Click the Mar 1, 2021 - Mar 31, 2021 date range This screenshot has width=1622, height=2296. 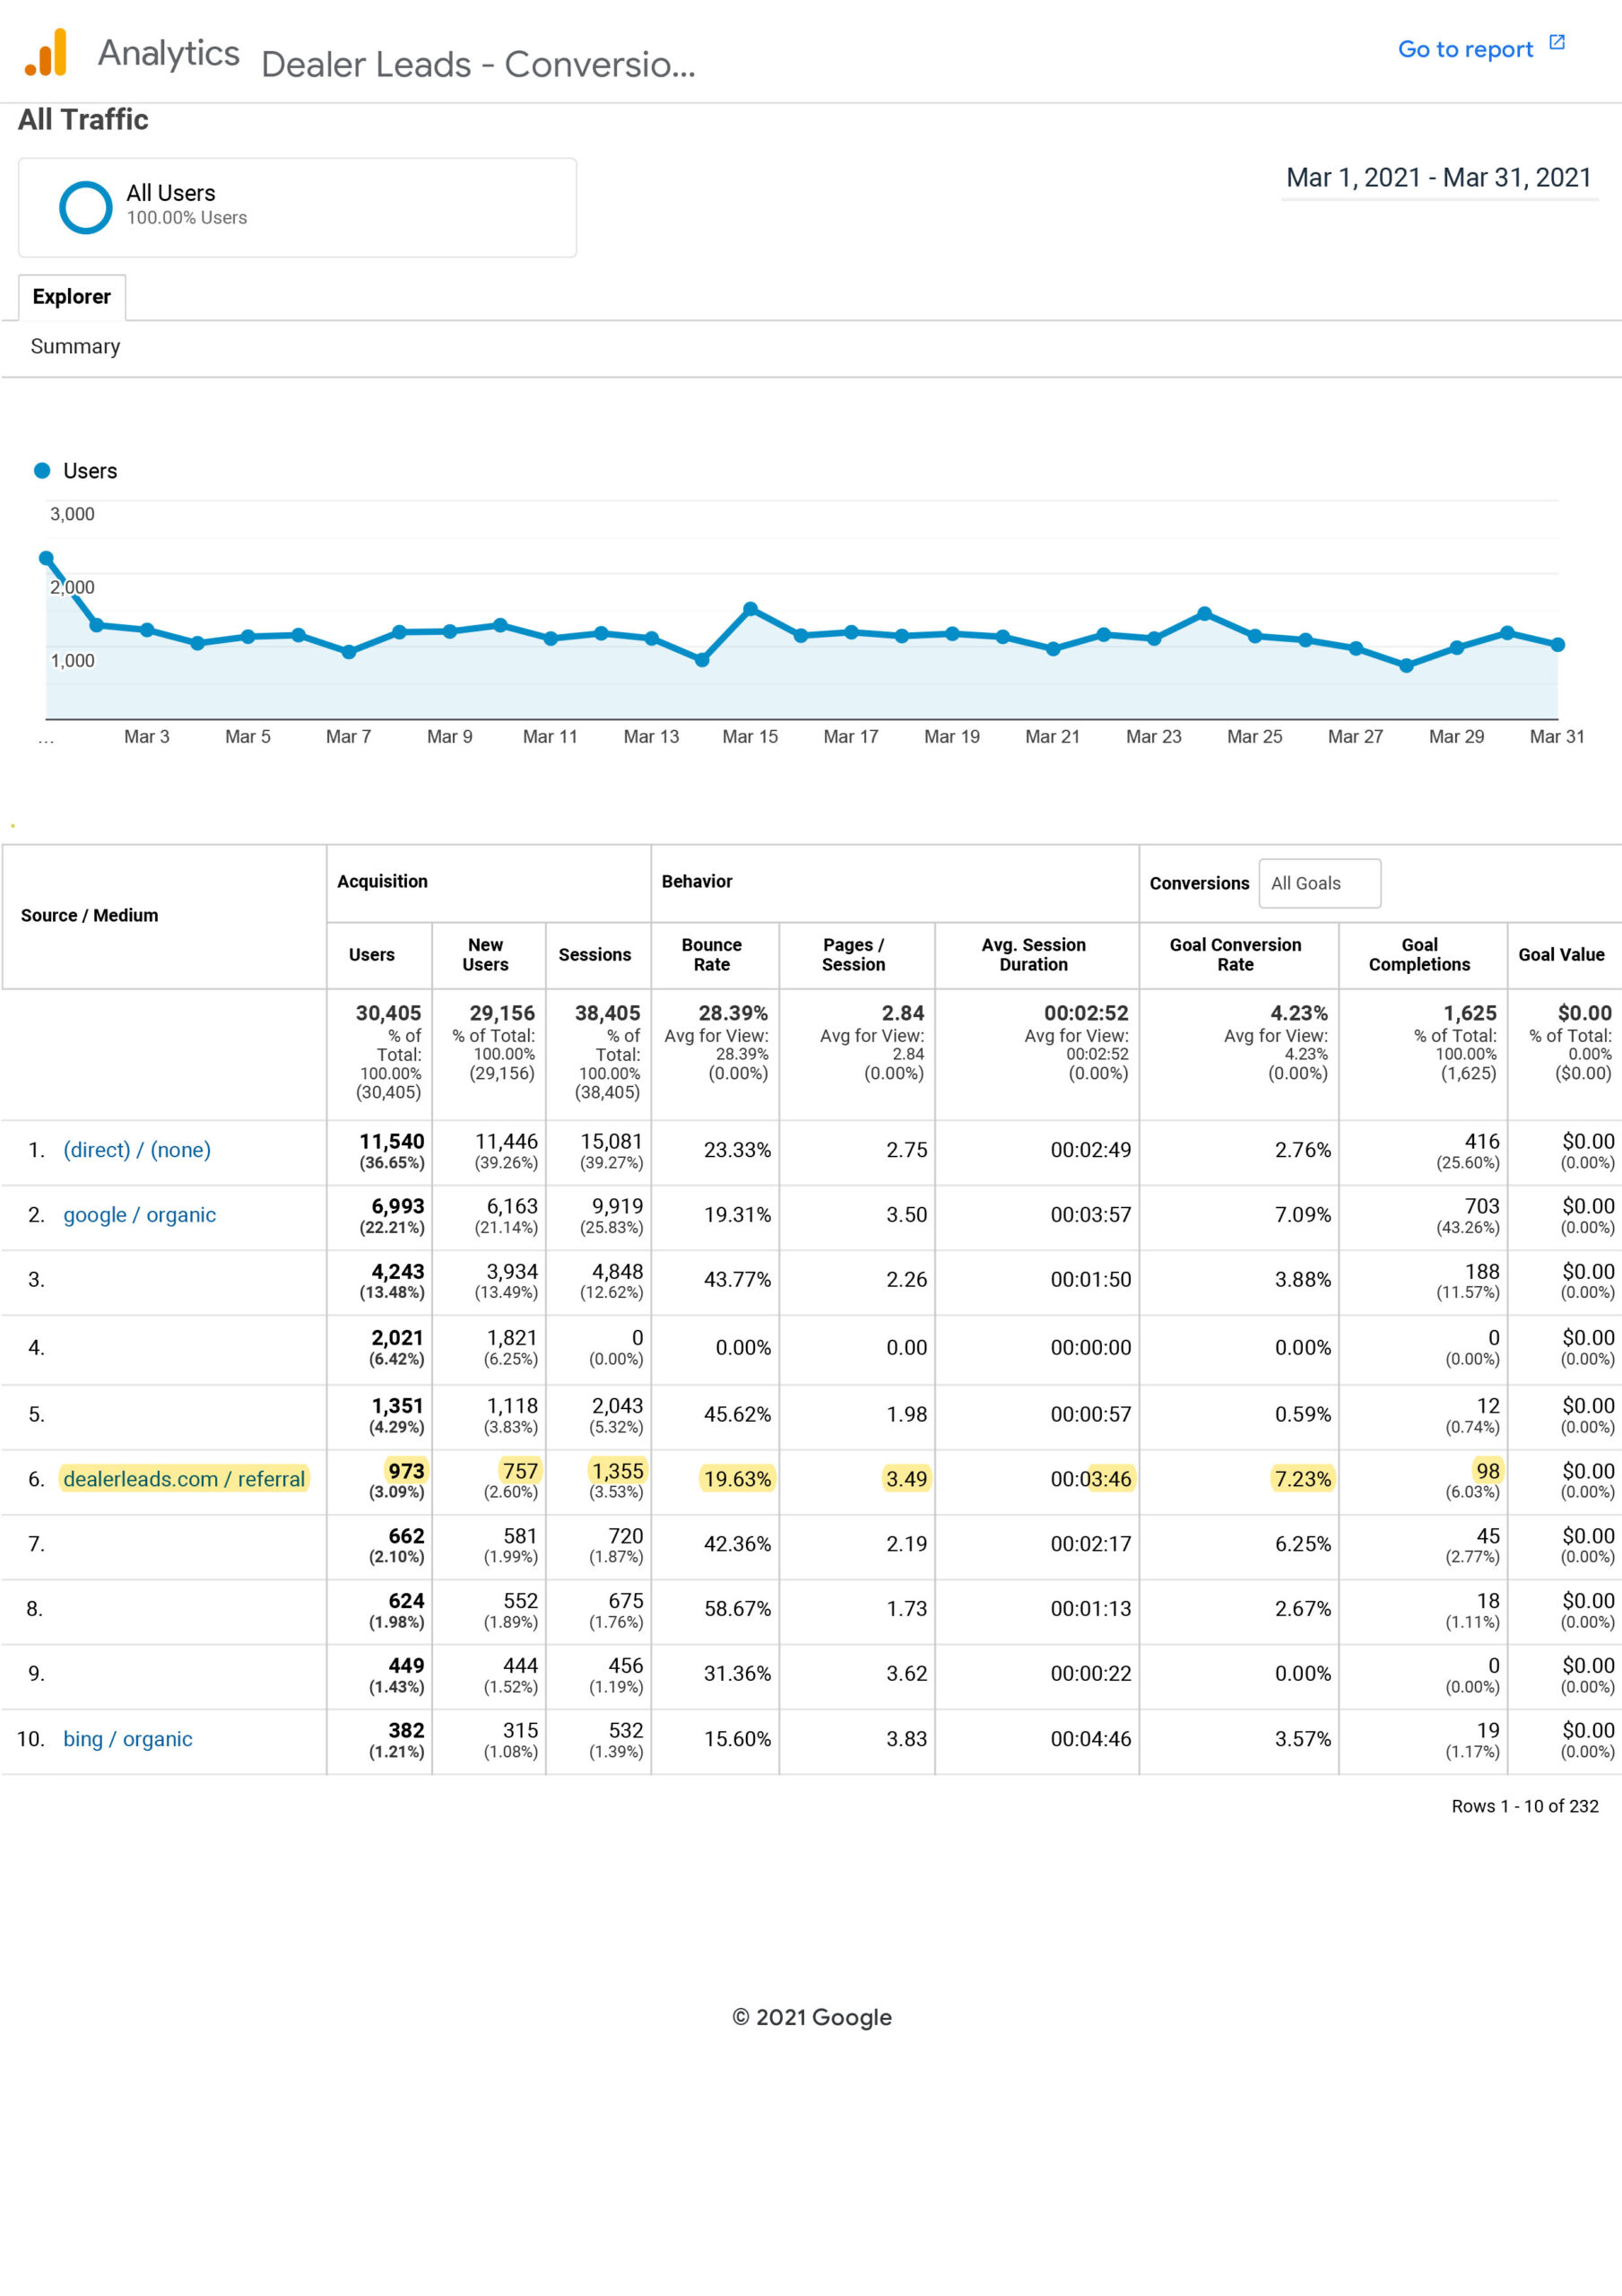(x=1438, y=178)
